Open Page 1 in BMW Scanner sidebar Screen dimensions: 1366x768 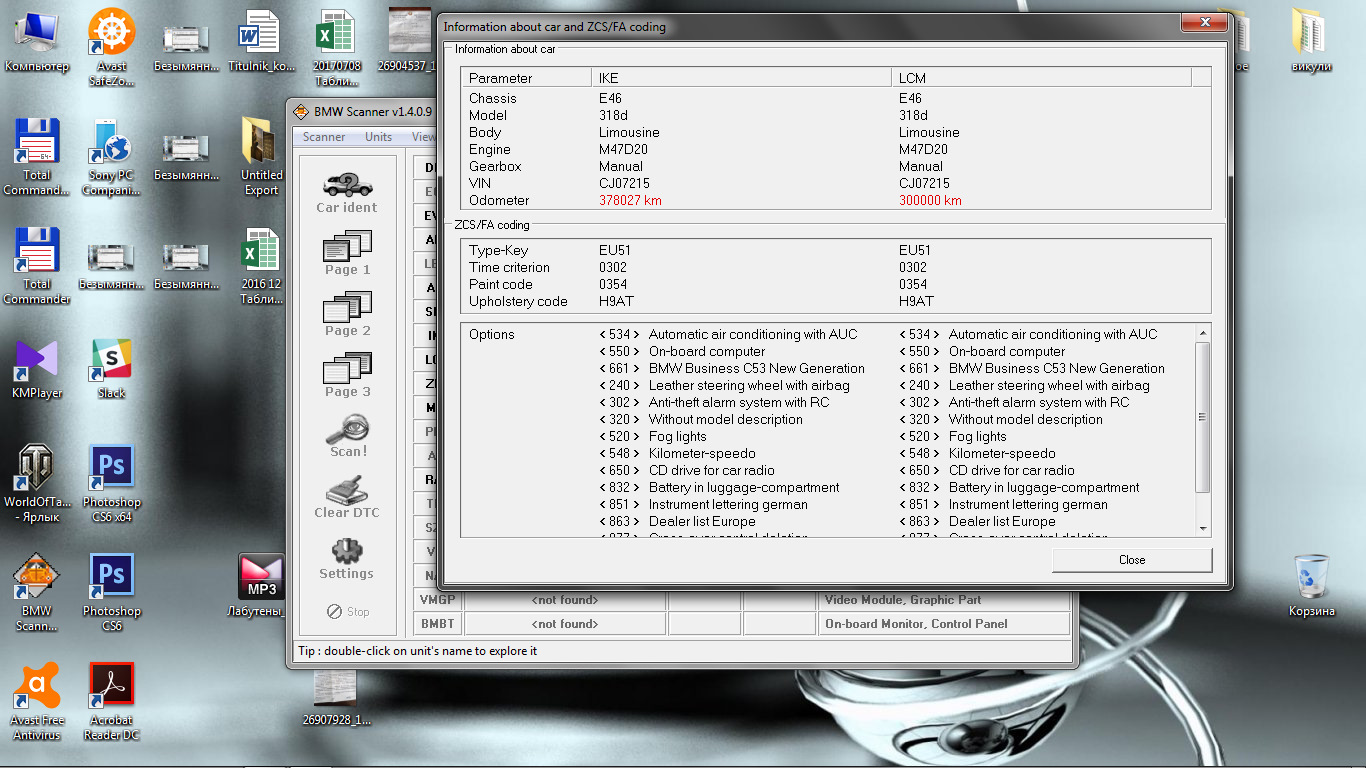tap(347, 253)
